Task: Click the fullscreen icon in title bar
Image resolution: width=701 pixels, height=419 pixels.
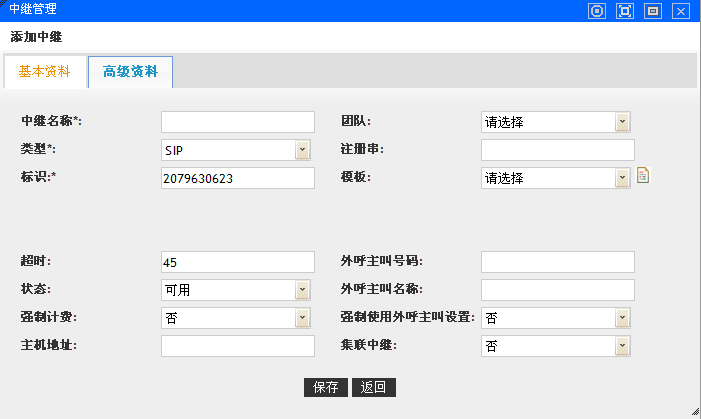Action: point(625,11)
